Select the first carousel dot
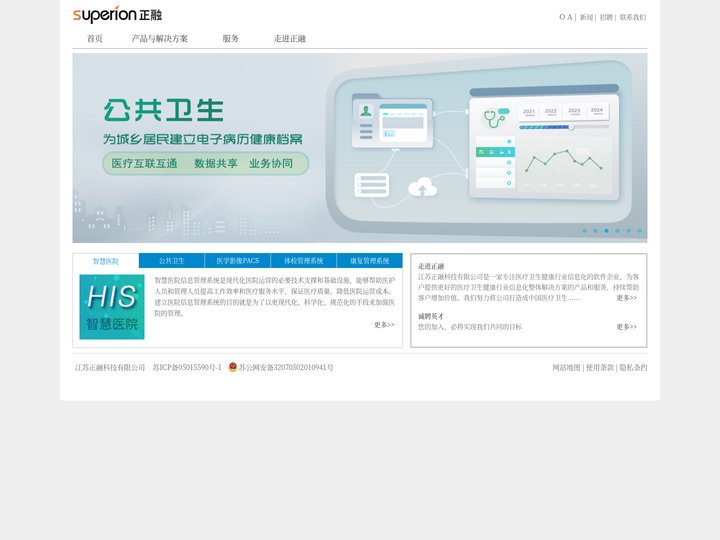 pyautogui.click(x=585, y=231)
